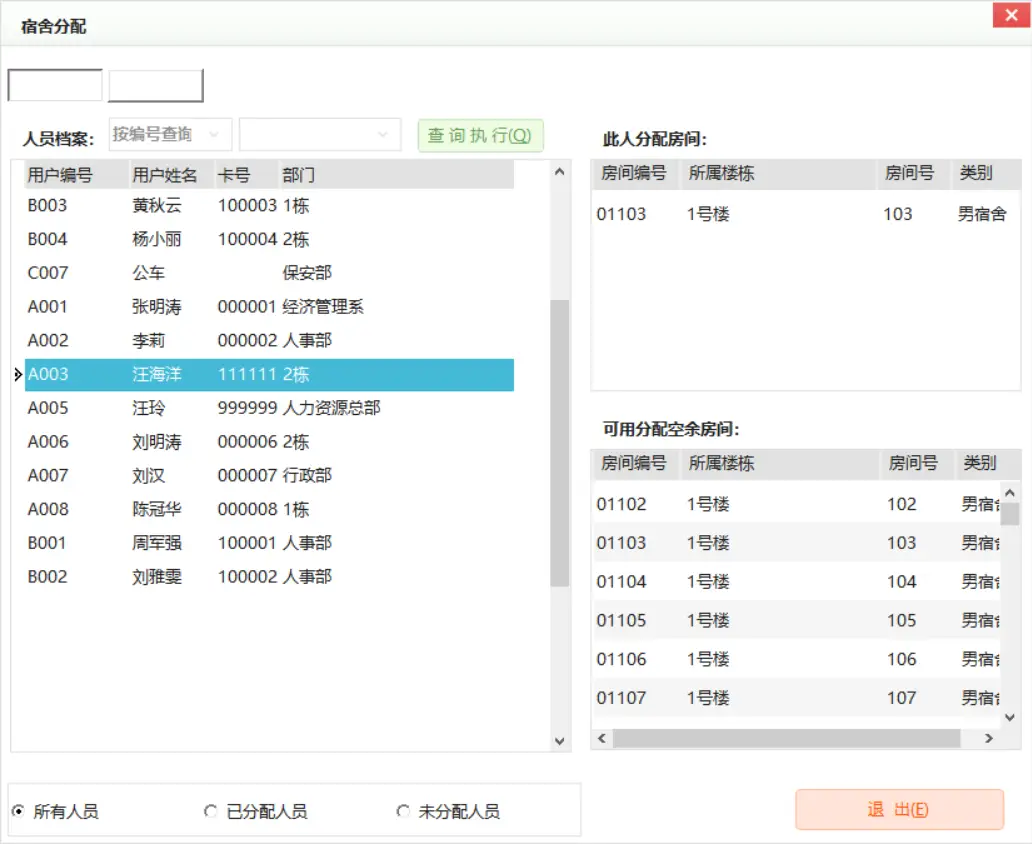Click the second input field top-left
Image resolution: width=1032 pixels, height=844 pixels.
[x=156, y=85]
